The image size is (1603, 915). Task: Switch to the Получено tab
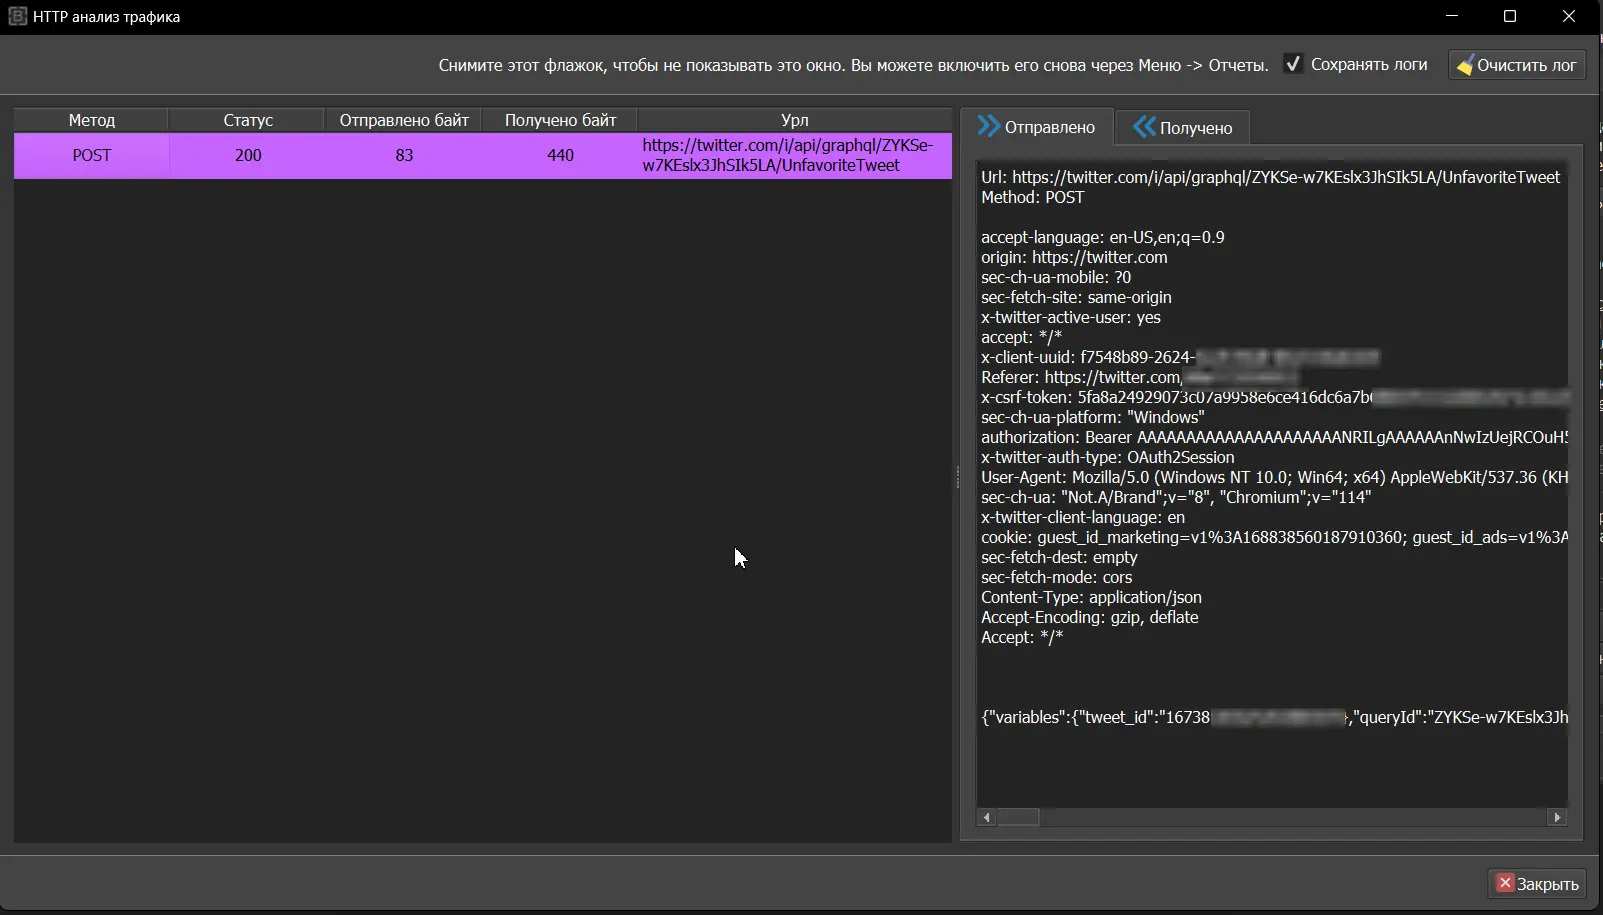click(1182, 127)
